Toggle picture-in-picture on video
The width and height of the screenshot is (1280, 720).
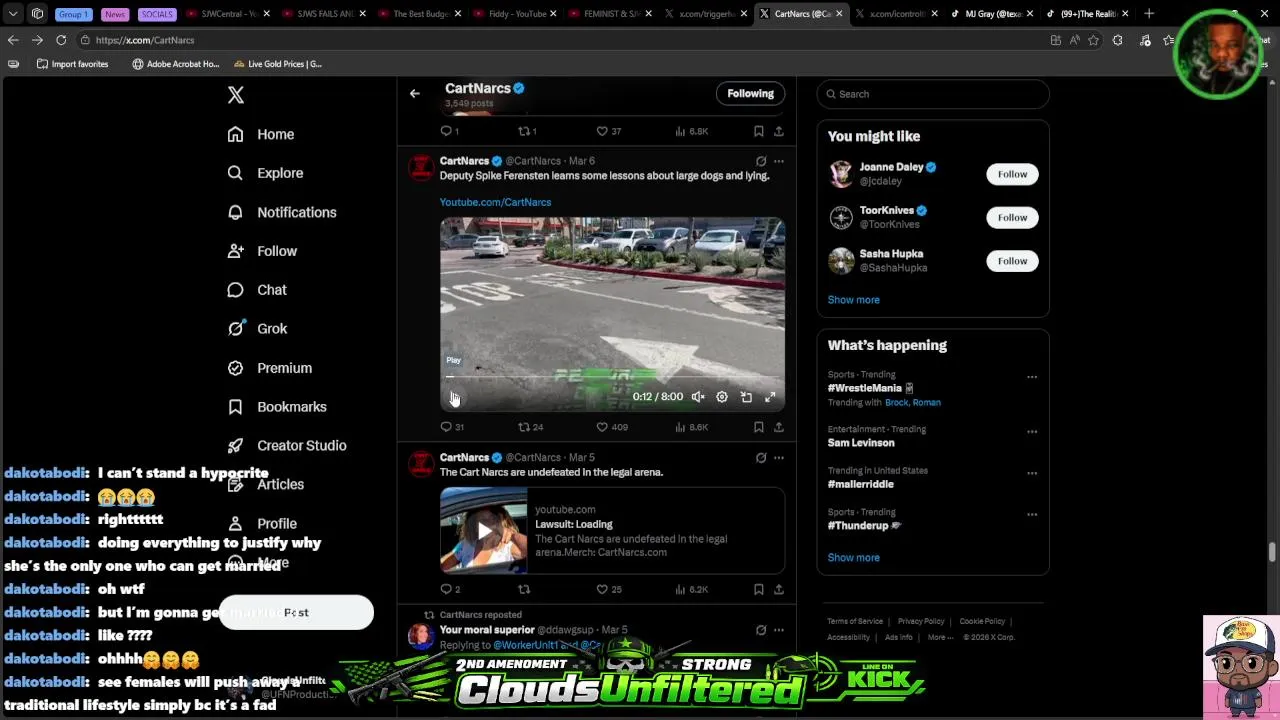[x=746, y=397]
